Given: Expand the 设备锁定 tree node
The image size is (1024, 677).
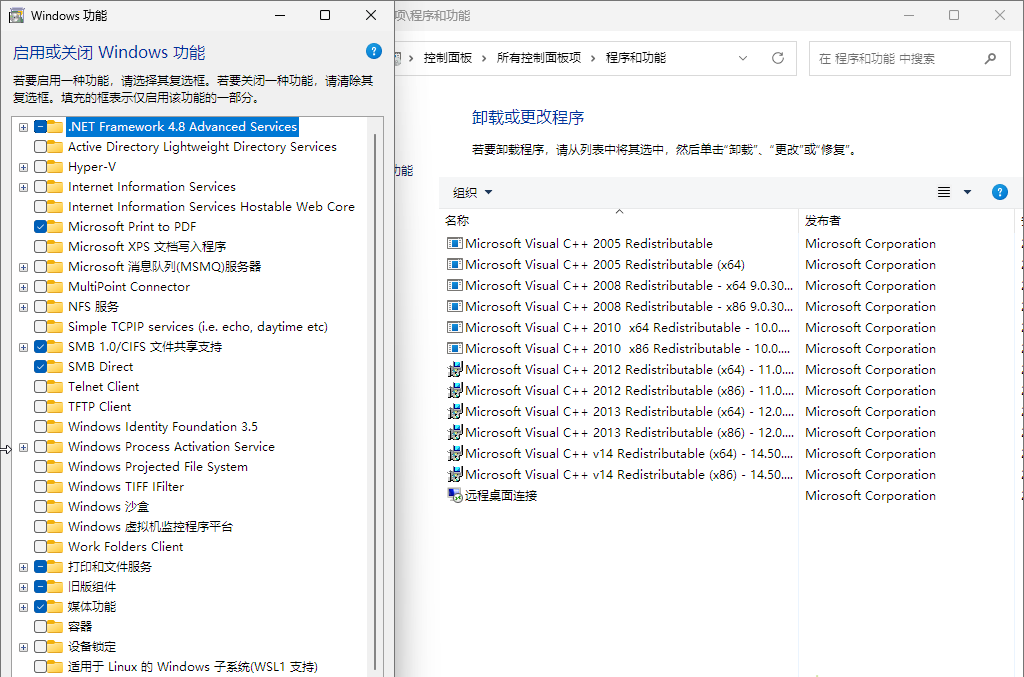Looking at the screenshot, I should 24,647.
